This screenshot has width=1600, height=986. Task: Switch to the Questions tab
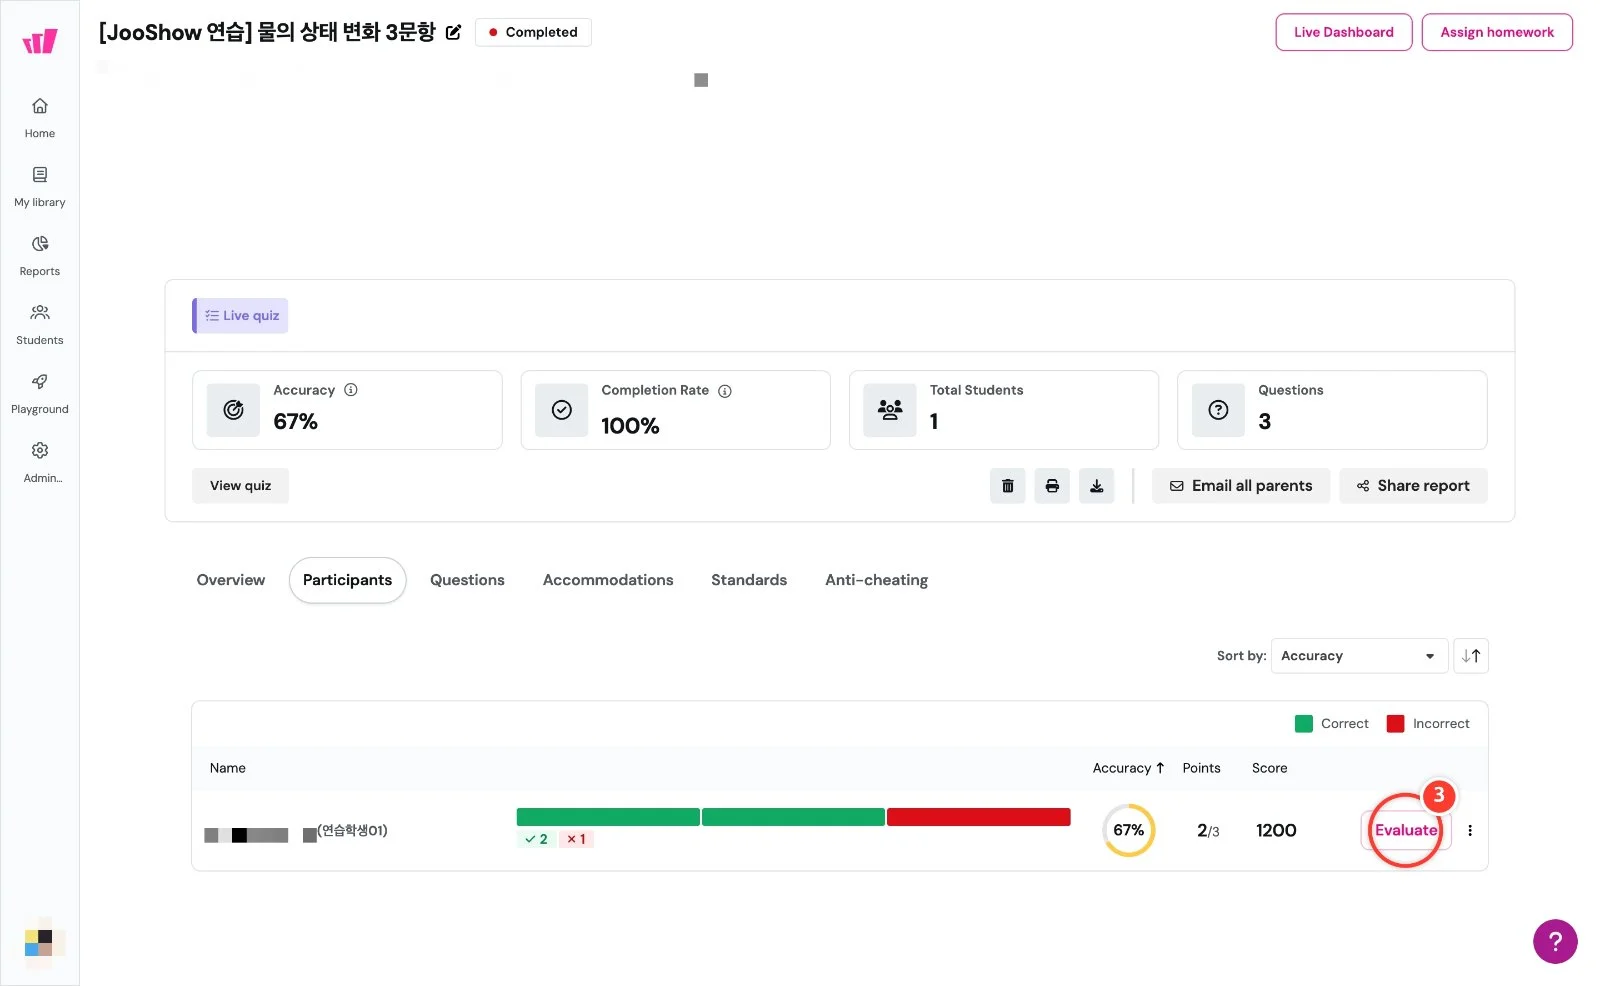click(467, 580)
